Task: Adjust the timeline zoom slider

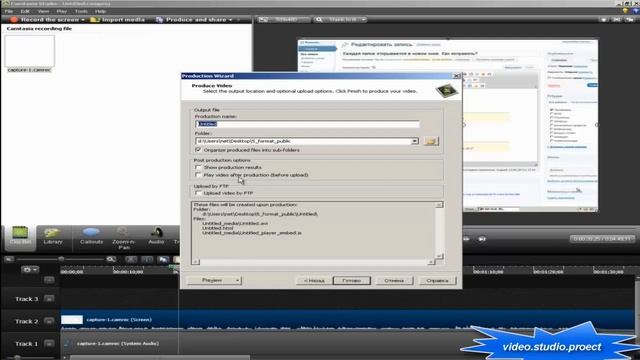Action: point(61,259)
